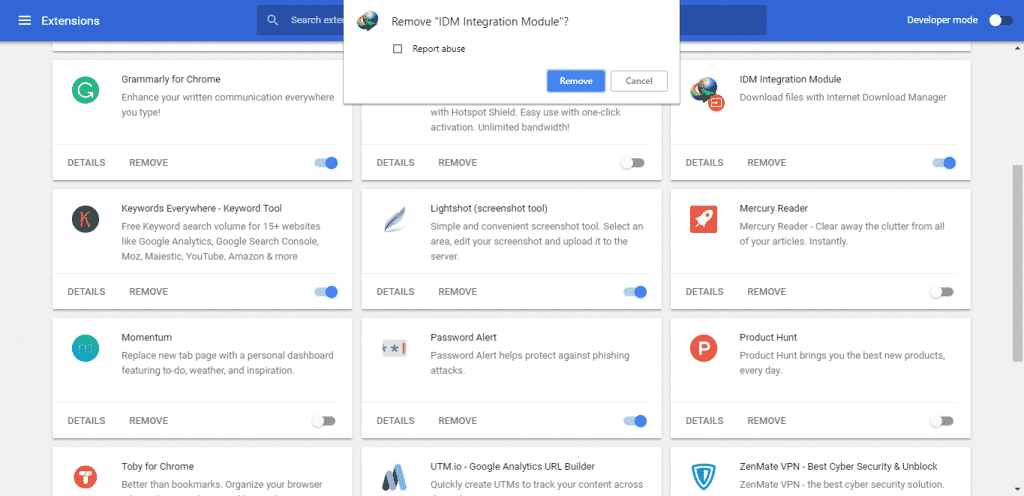This screenshot has width=1024, height=496.
Task: Open Details for Keywords Everywhere
Action: (86, 292)
